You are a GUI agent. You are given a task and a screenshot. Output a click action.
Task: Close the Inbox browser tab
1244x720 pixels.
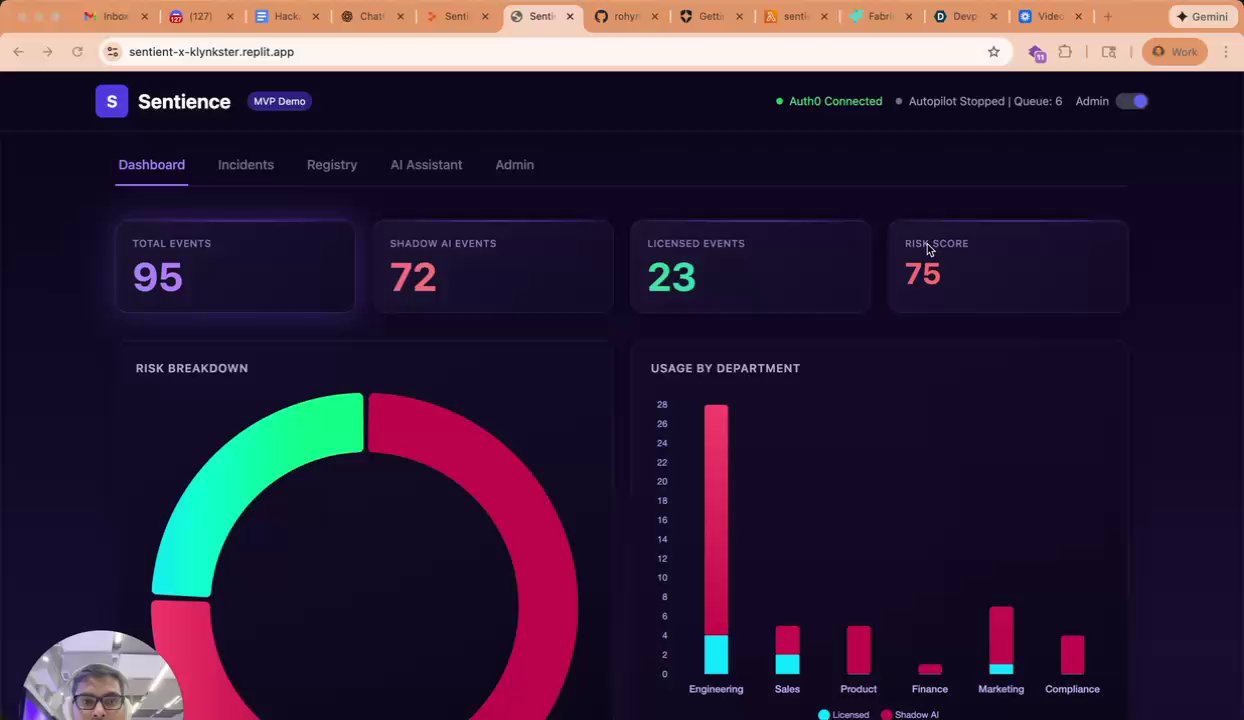tap(145, 17)
